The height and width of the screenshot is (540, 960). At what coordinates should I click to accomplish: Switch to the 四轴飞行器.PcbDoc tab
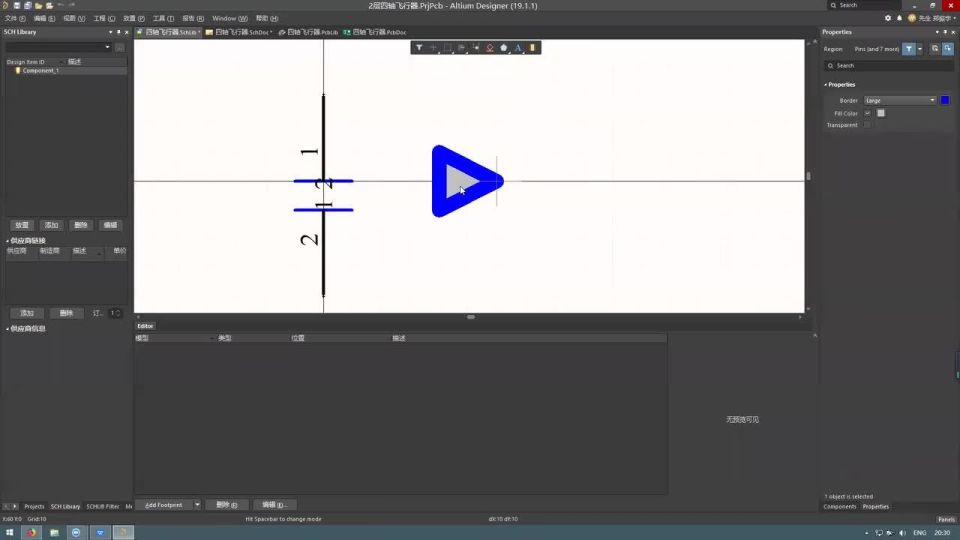pyautogui.click(x=375, y=32)
